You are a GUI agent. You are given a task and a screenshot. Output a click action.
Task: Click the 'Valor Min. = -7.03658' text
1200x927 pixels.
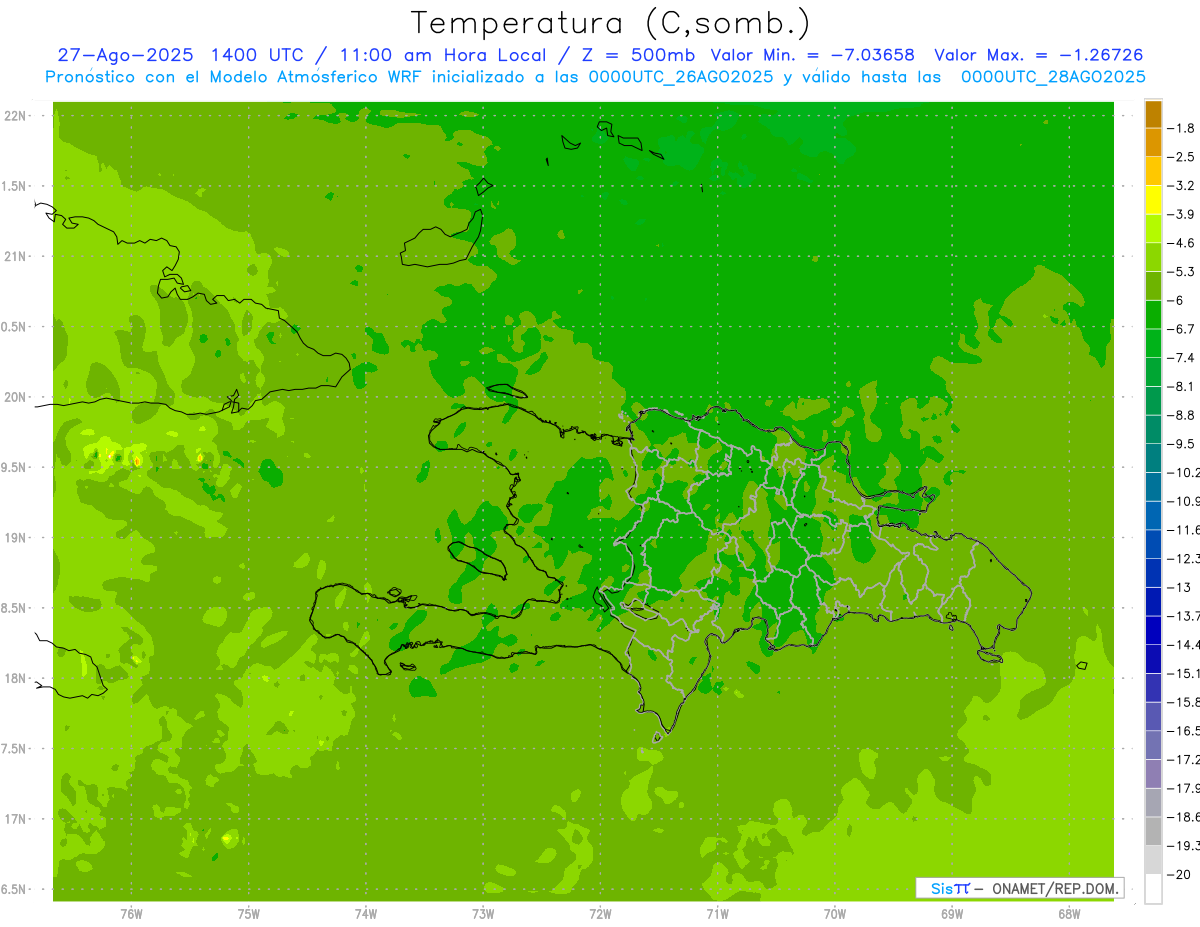coord(812,55)
